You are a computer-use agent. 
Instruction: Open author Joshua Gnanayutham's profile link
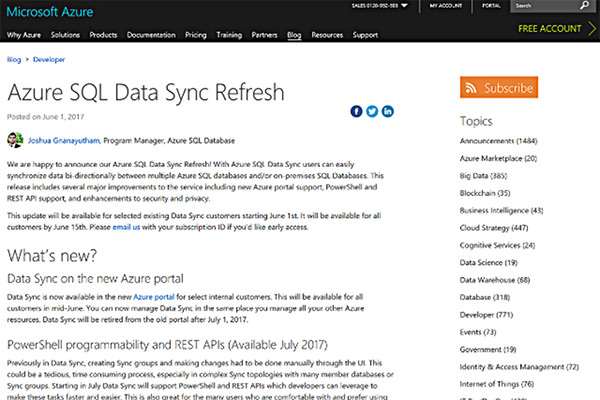[64, 140]
